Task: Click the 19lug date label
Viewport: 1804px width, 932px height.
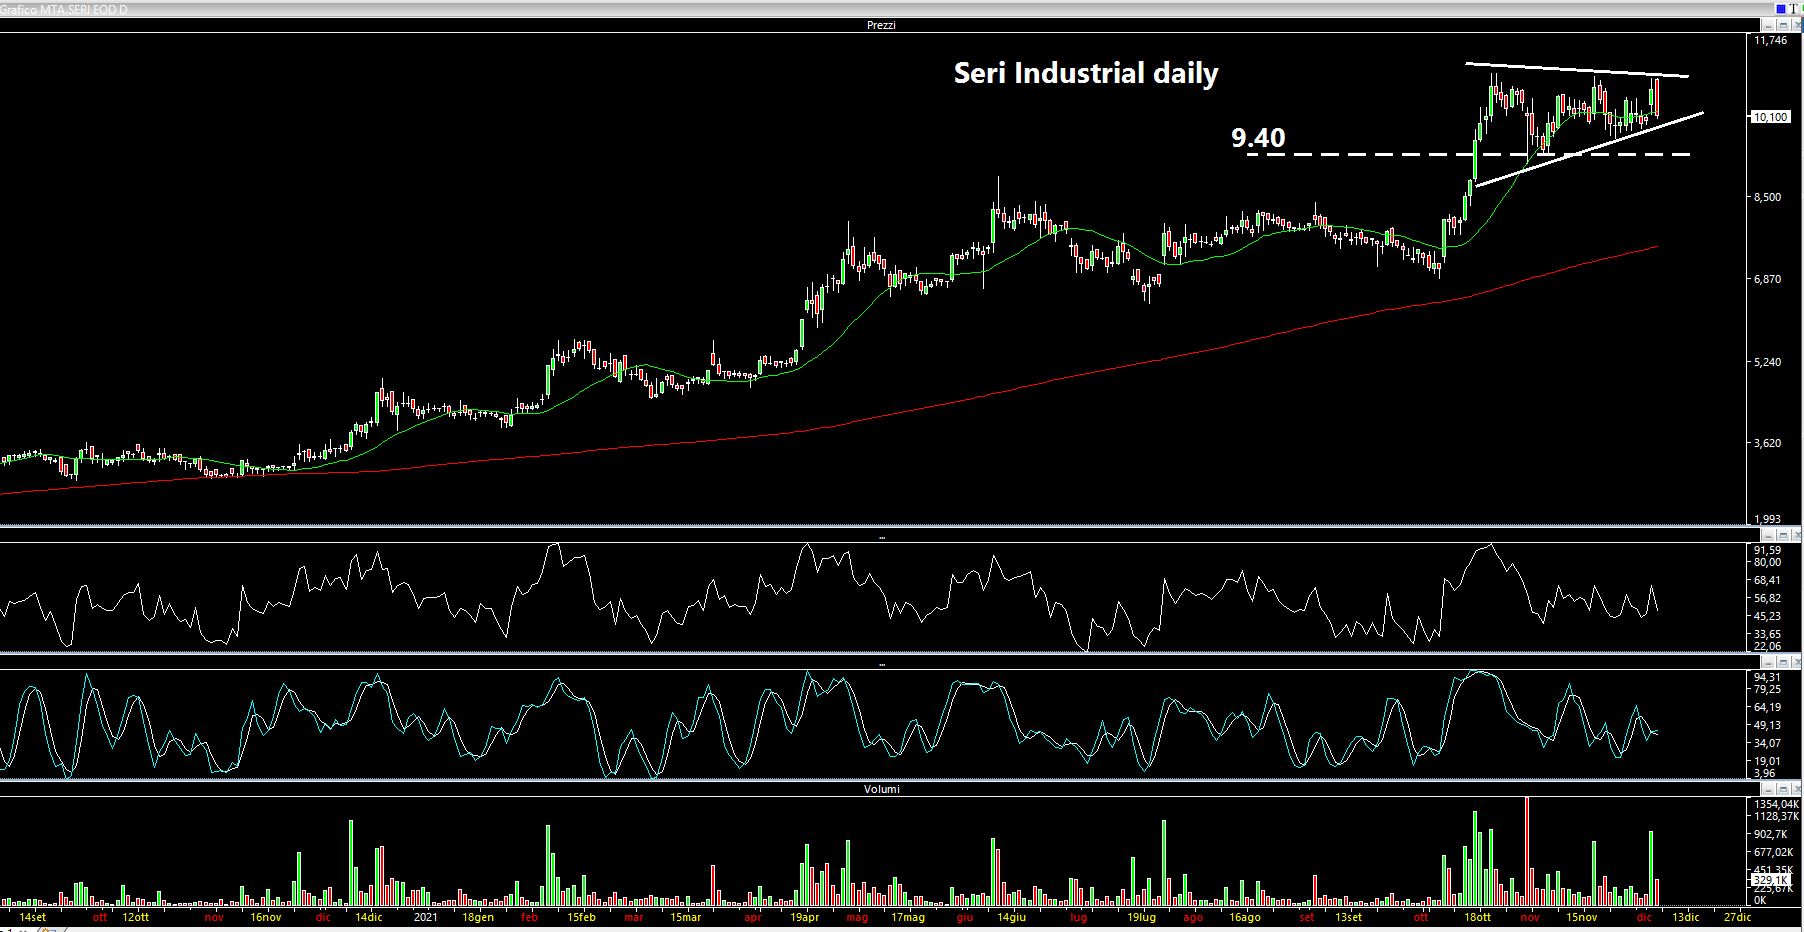Action: pos(1141,917)
